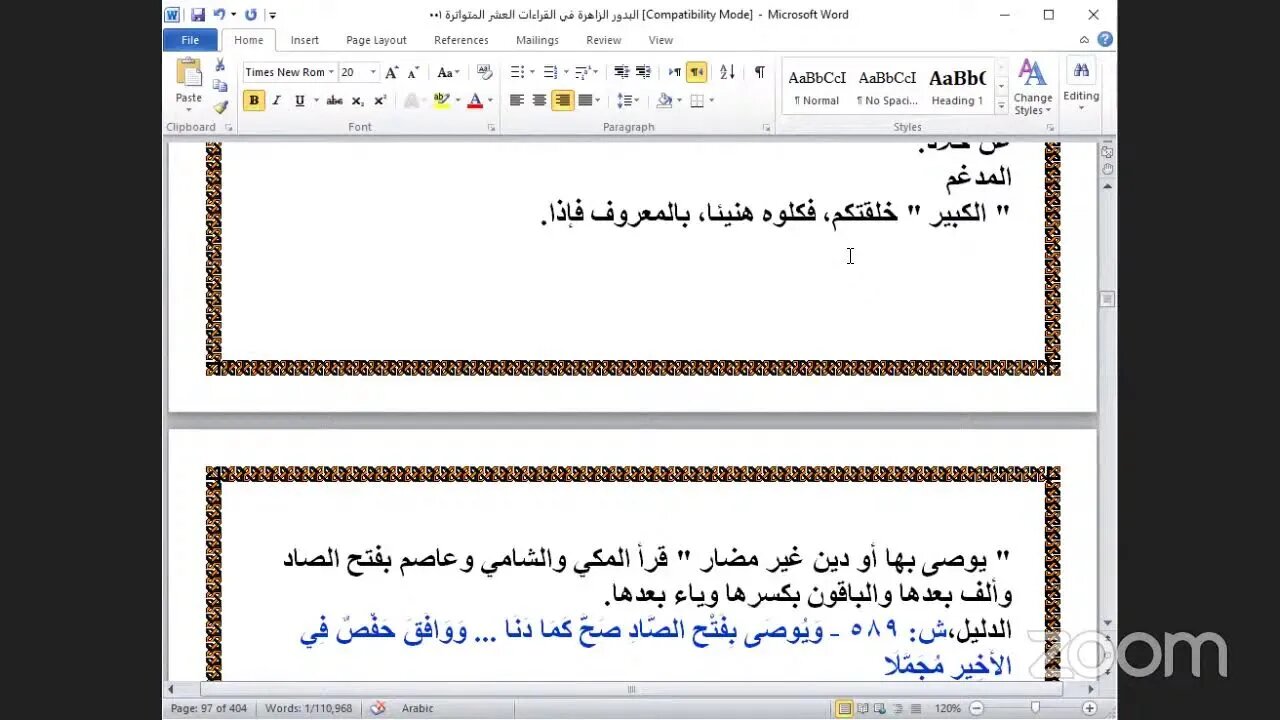Toggle Bold formatting off

tap(254, 100)
